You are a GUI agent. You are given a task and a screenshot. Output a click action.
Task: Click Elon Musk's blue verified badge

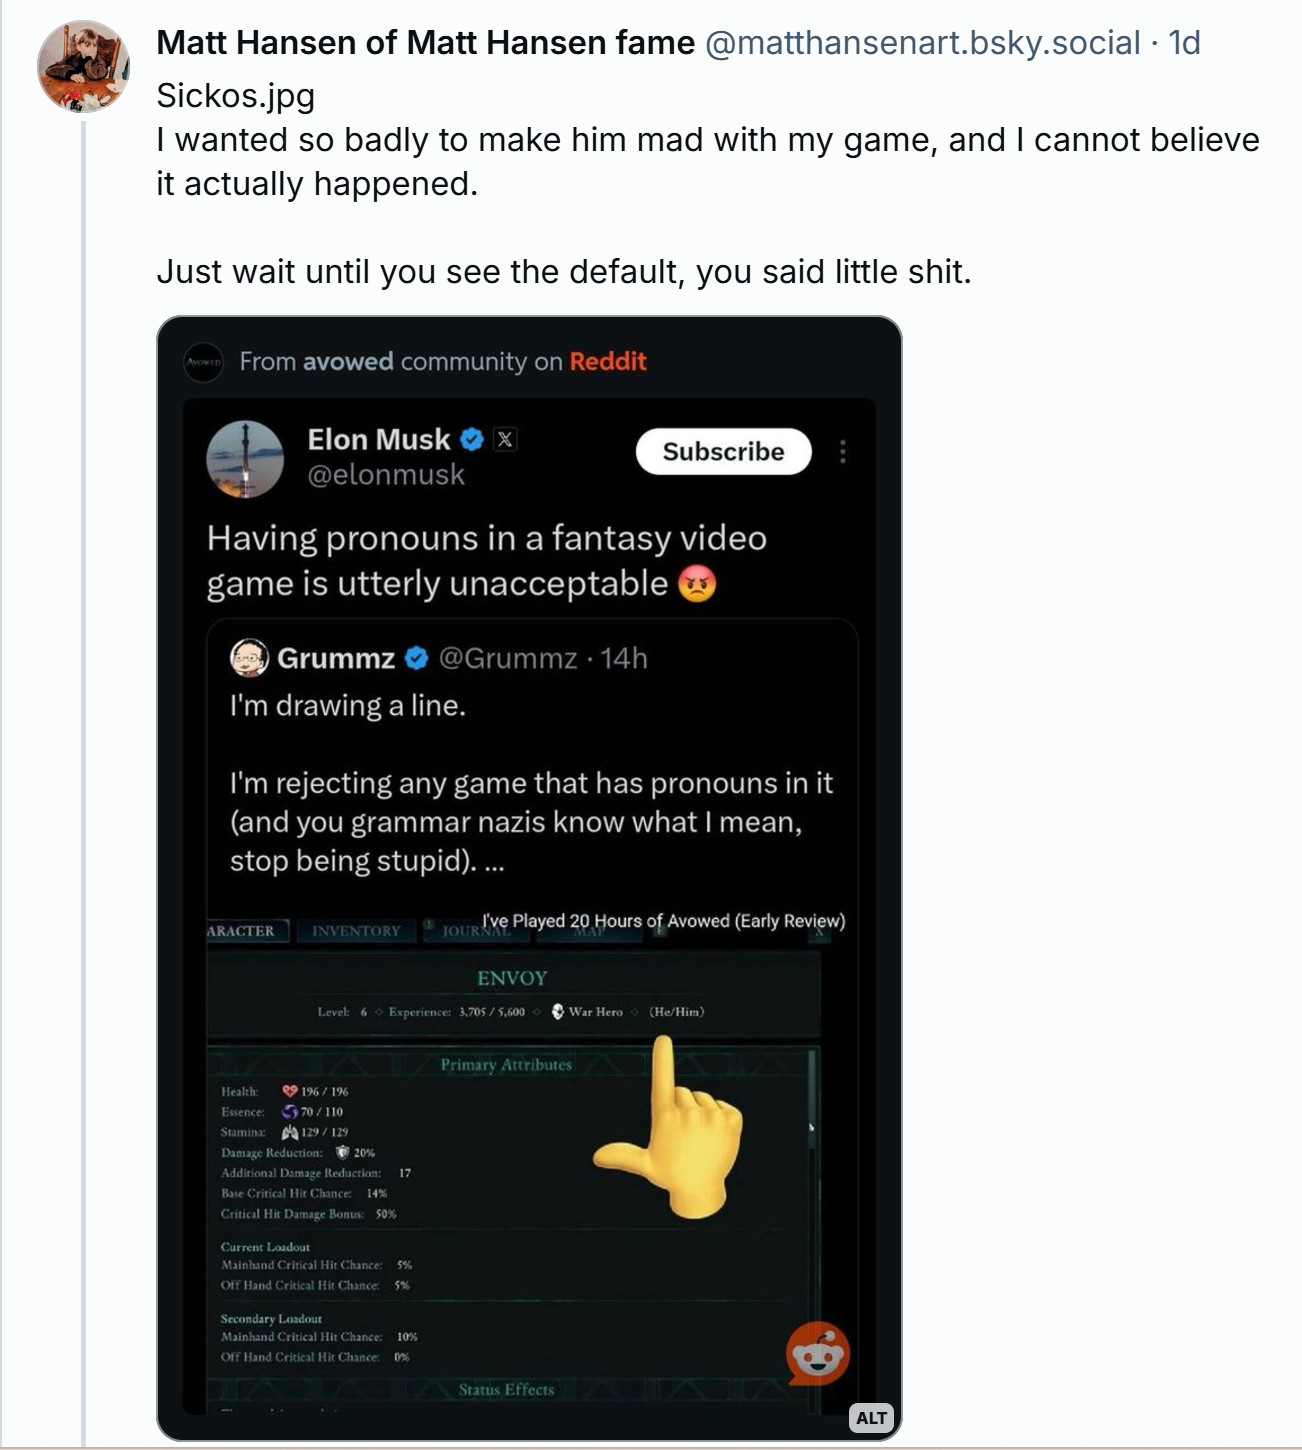pos(472,439)
